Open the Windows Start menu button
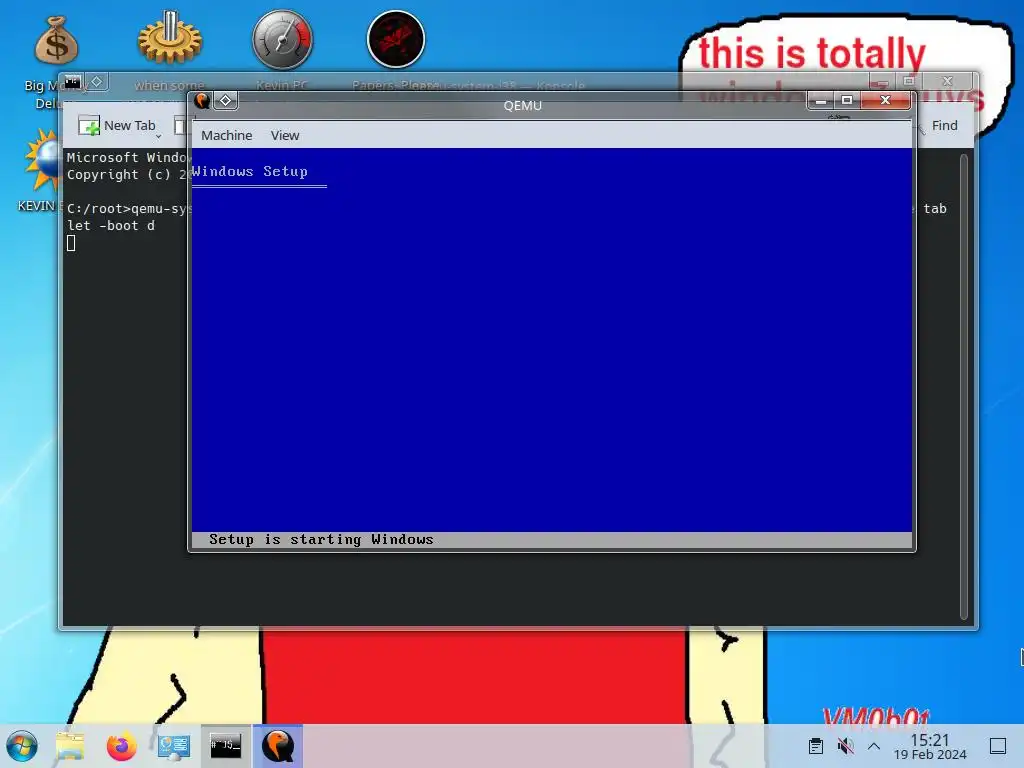The image size is (1024, 768). [x=22, y=746]
